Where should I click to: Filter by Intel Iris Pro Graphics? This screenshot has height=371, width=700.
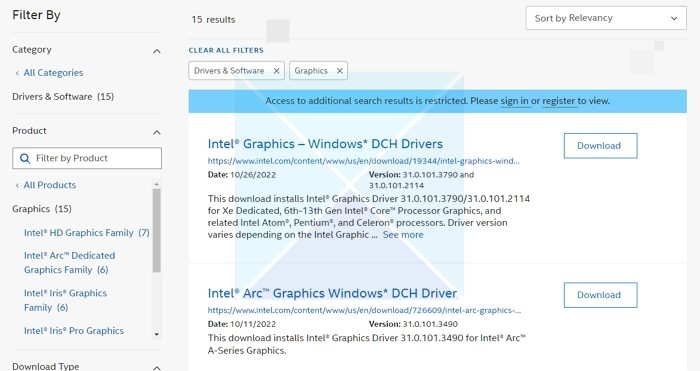(x=74, y=331)
